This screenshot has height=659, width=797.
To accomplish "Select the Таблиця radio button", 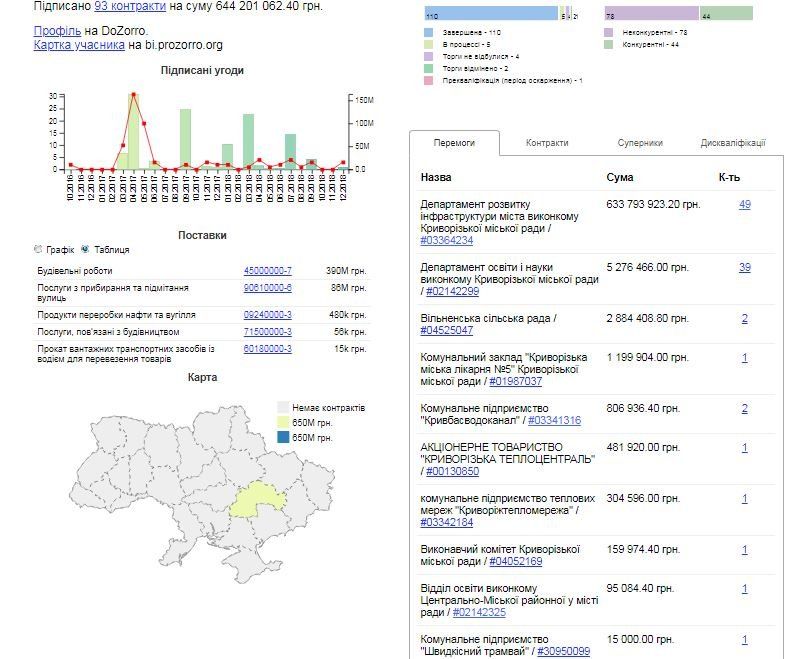I will [86, 249].
